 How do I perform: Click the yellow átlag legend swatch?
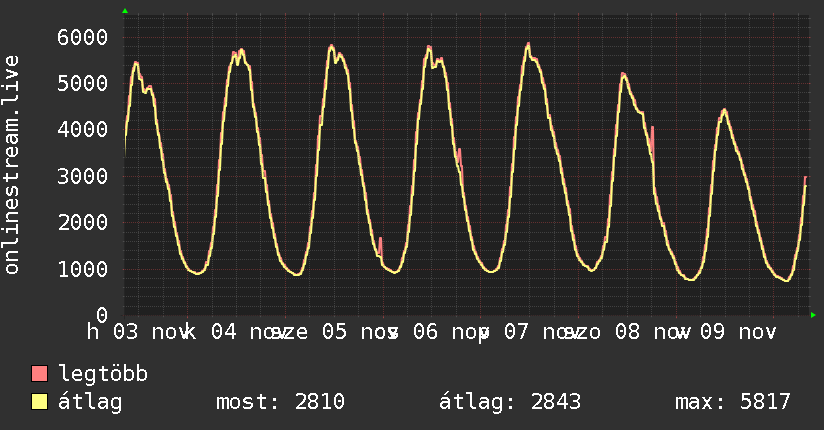click(39, 402)
